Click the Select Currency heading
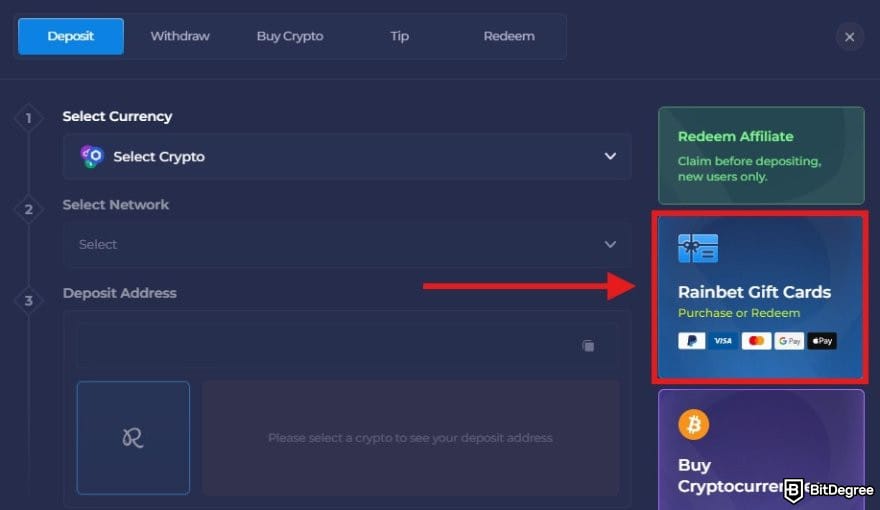880x510 pixels. point(117,116)
